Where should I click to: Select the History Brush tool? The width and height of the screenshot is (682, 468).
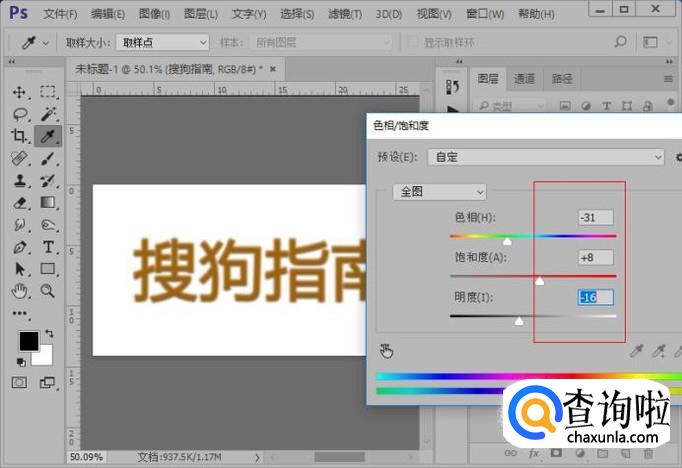point(48,181)
